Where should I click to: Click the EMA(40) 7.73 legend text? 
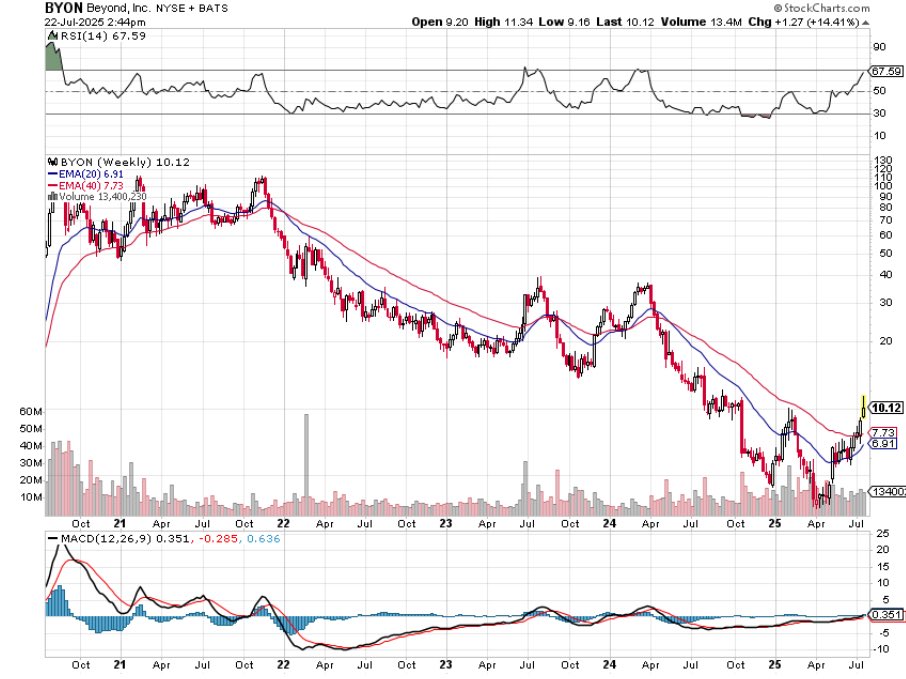pos(91,185)
